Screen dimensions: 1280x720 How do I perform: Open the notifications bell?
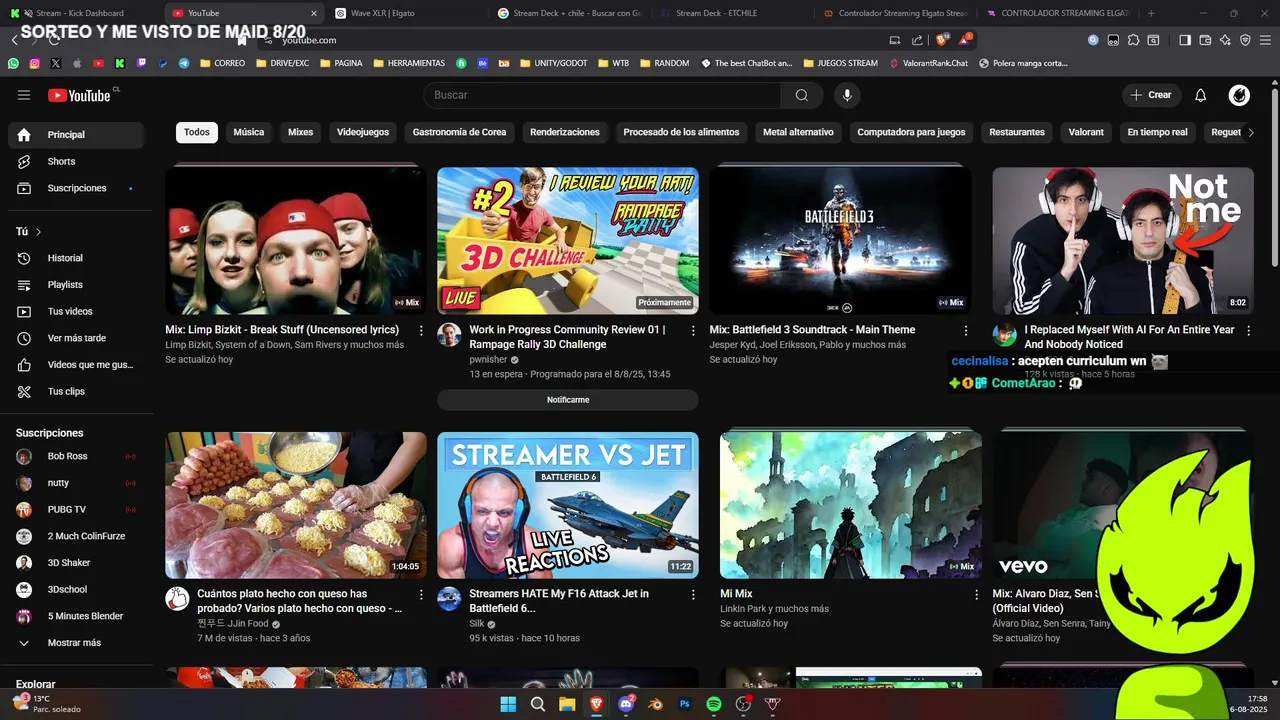[1201, 95]
